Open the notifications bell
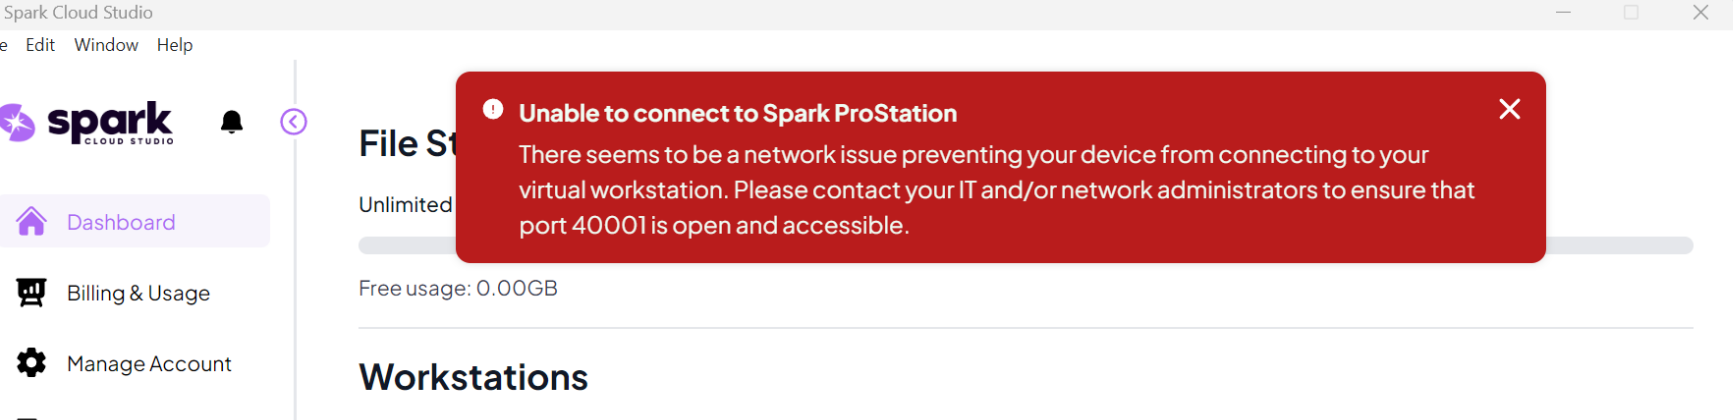This screenshot has height=420, width=1733. (232, 122)
